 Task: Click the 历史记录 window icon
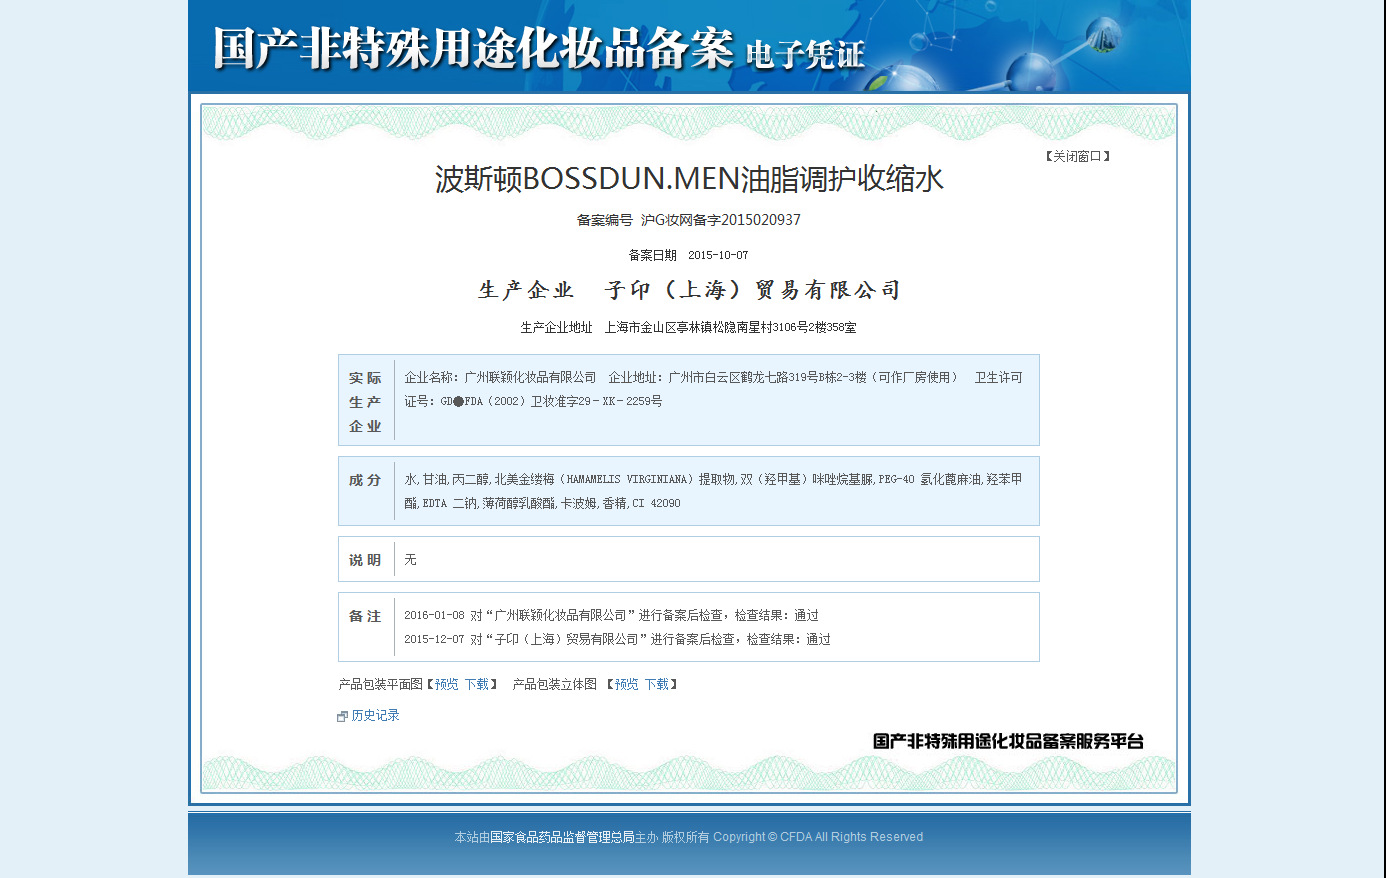342,716
